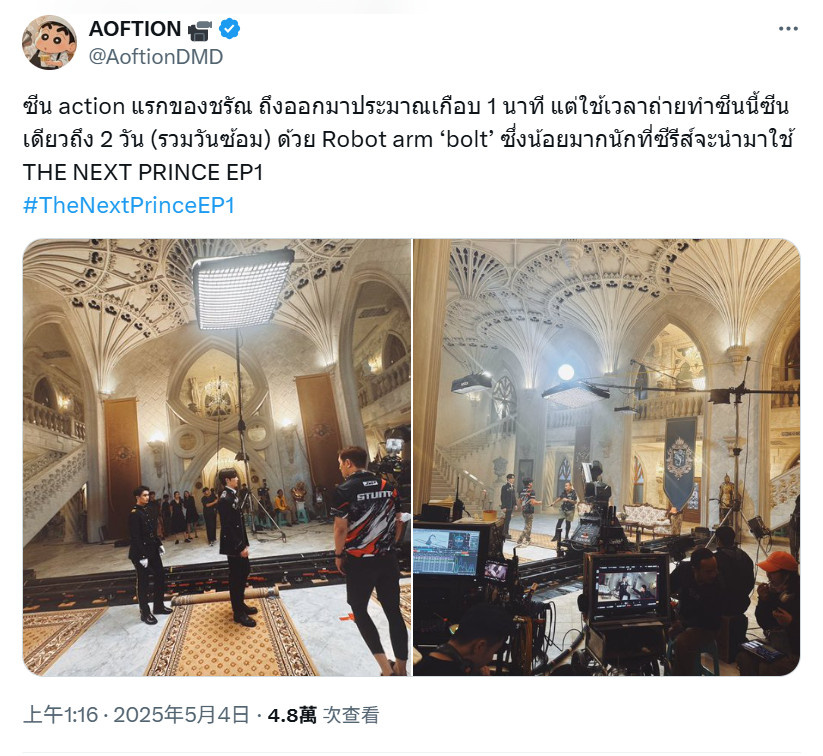Open the #TheNextPrinceEP1 hashtag
The height and width of the screenshot is (756, 823).
[129, 205]
